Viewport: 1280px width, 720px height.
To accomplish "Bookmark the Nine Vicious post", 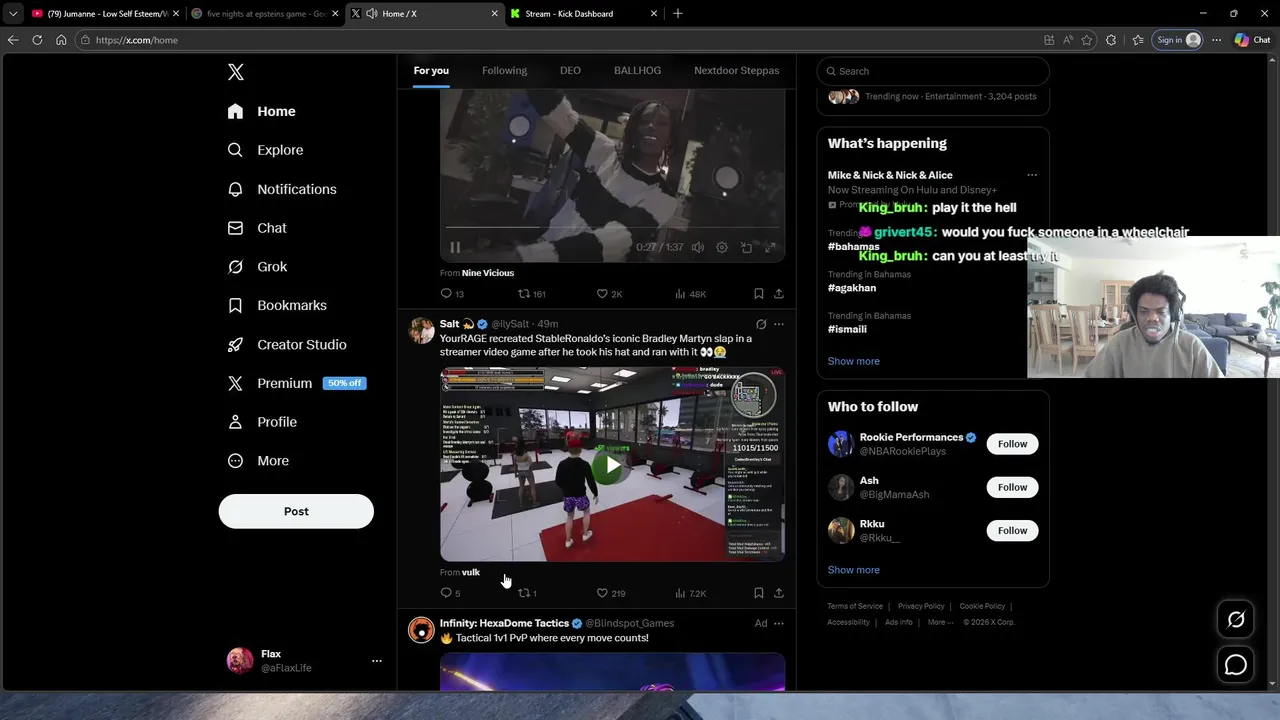I will click(x=758, y=294).
